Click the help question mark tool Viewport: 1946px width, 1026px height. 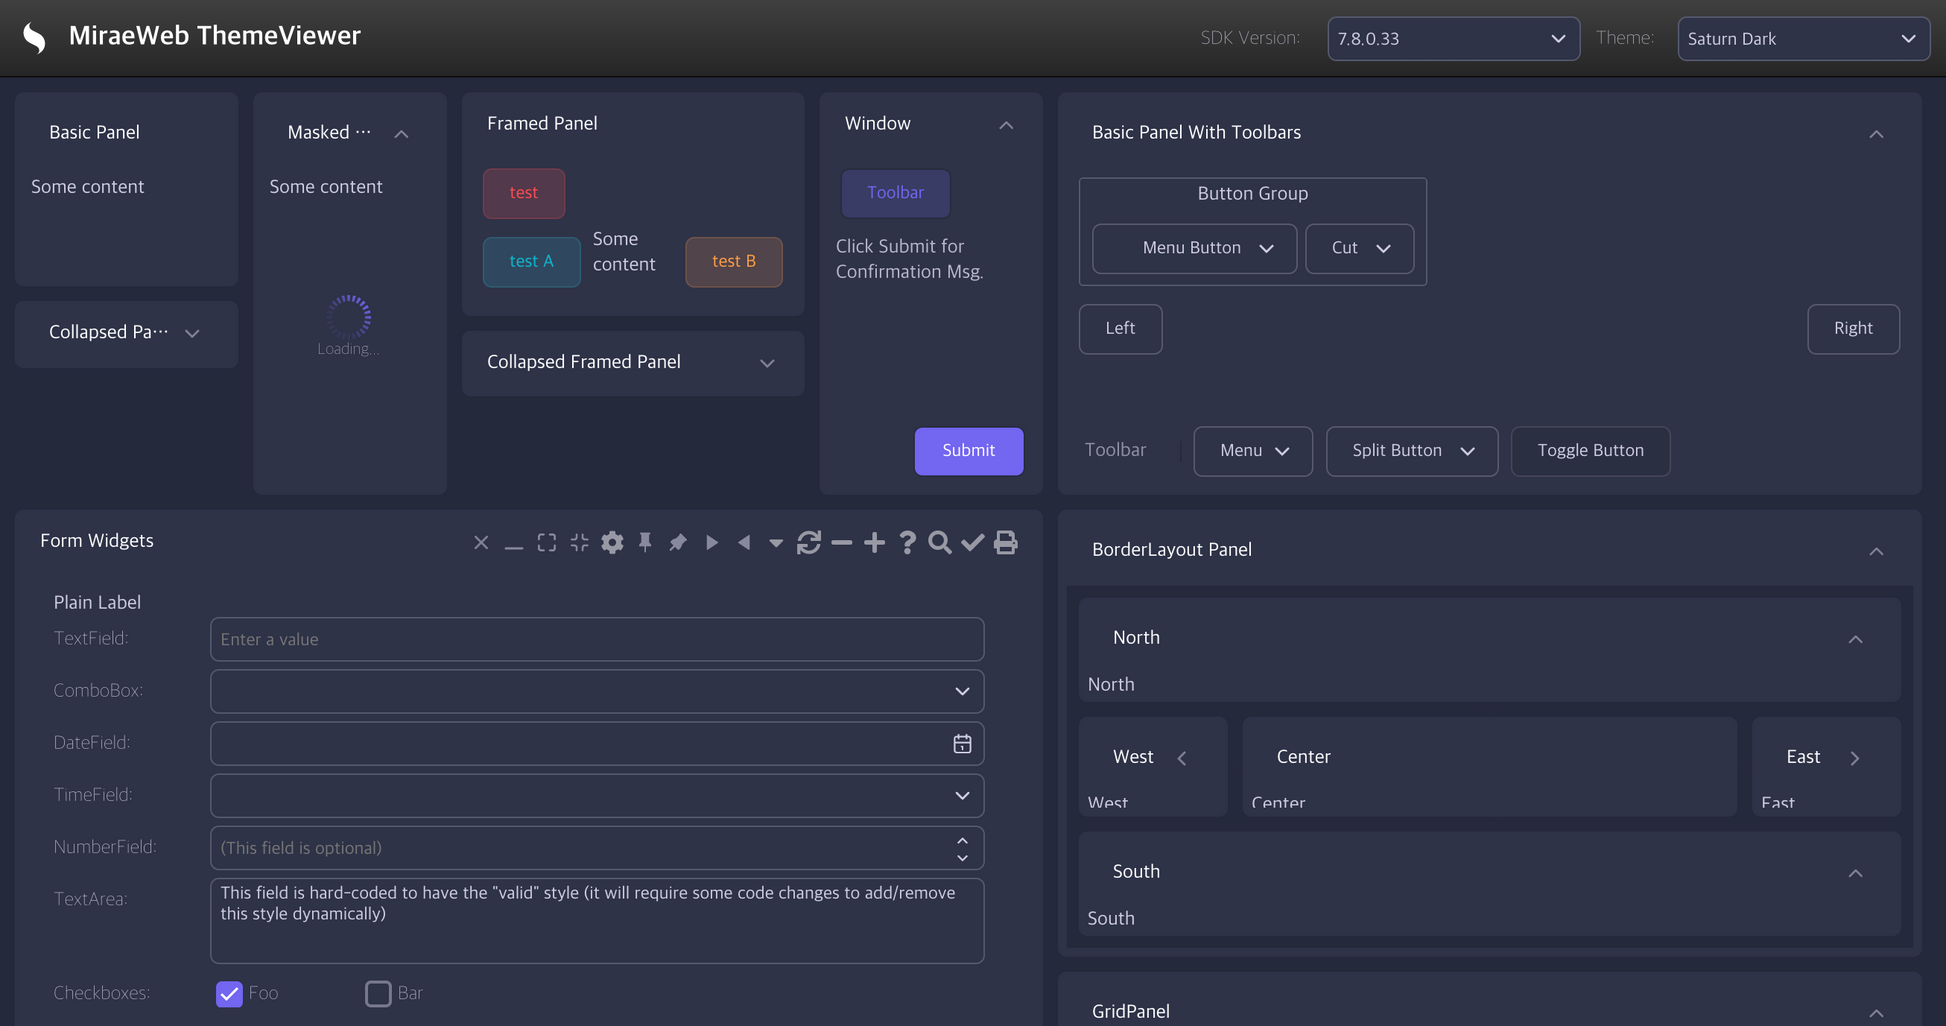coord(907,542)
